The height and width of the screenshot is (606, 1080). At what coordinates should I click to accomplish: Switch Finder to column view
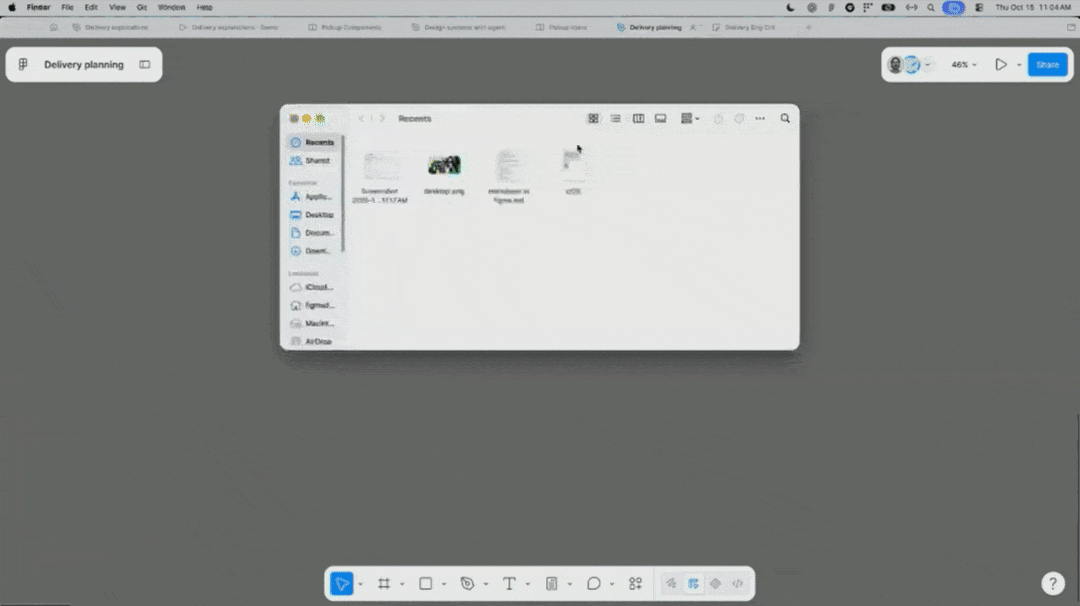(x=638, y=118)
